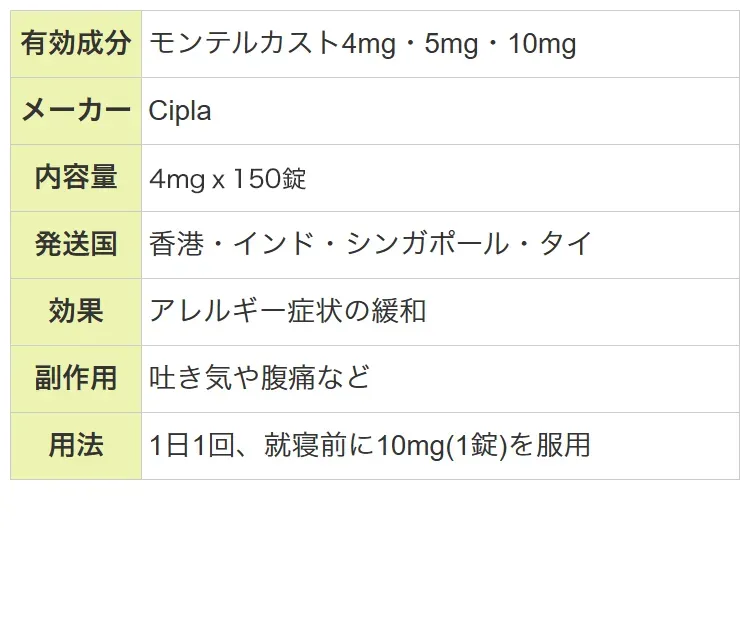Screen dimensions: 750x625
Task: Click the 内容量 header cell
Action: click(x=76, y=178)
